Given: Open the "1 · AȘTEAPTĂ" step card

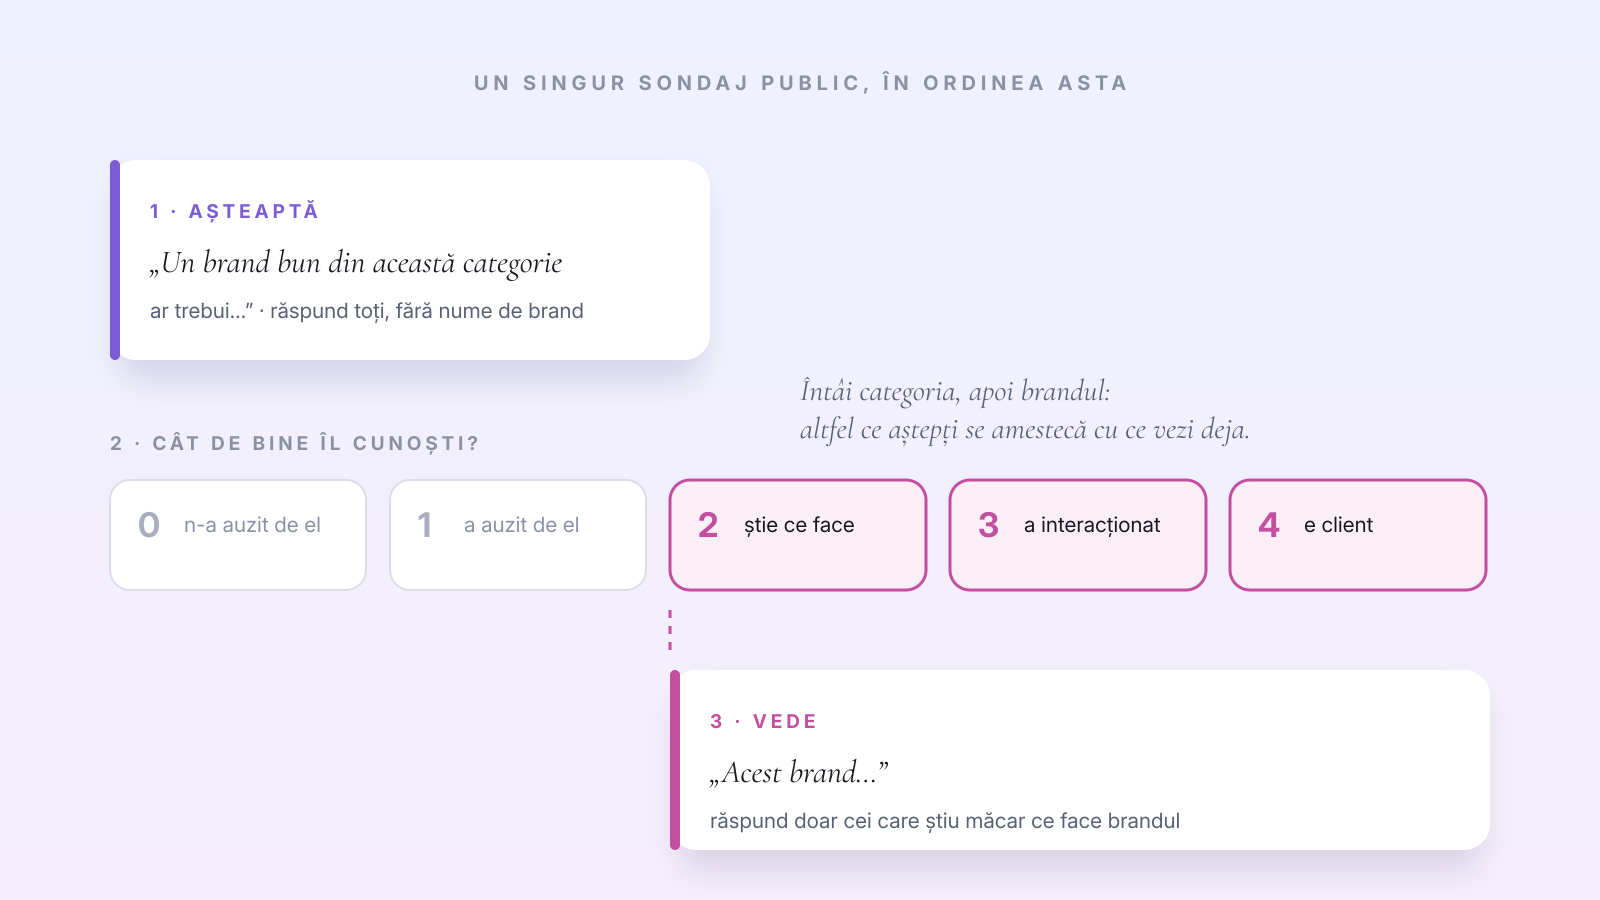Looking at the screenshot, I should pos(410,260).
